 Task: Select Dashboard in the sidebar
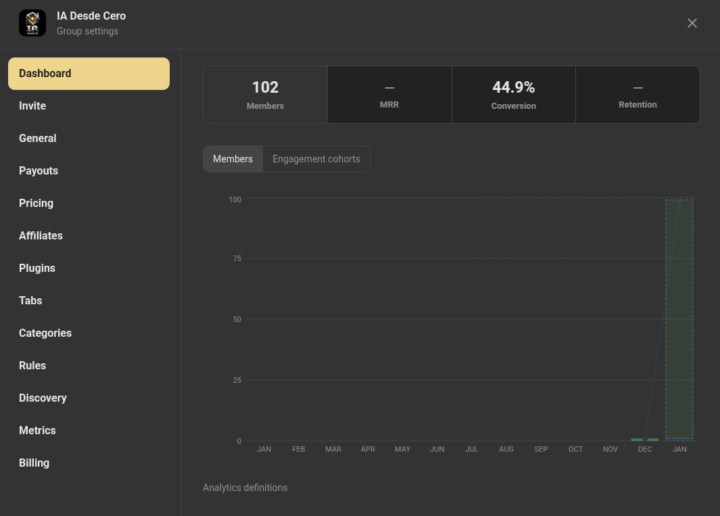click(x=88, y=74)
